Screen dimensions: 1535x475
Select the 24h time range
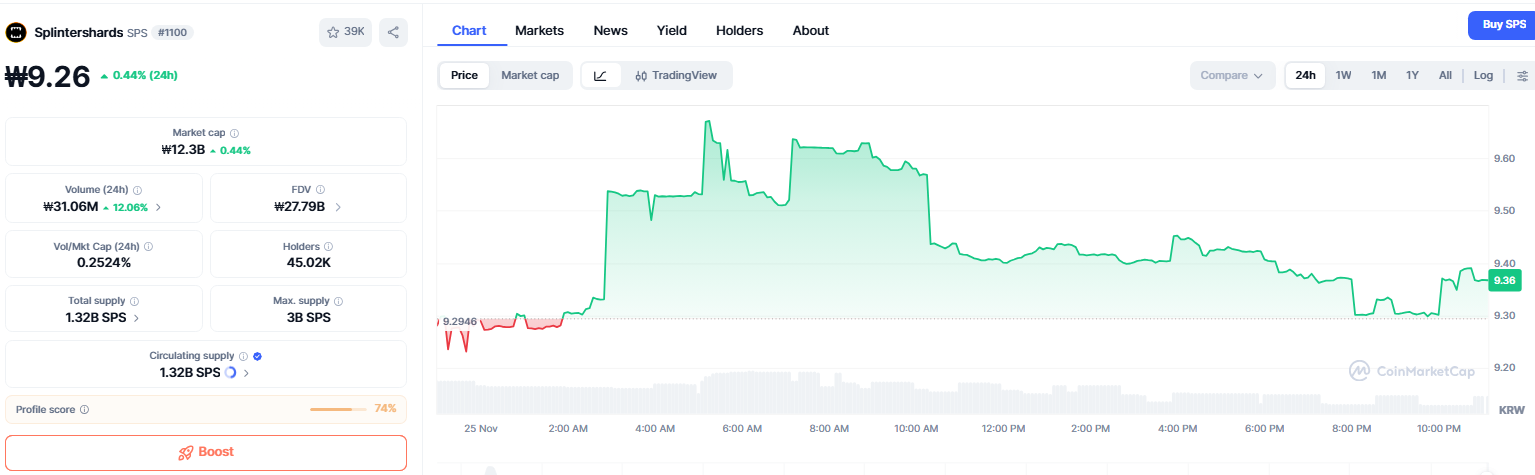pyautogui.click(x=1305, y=75)
